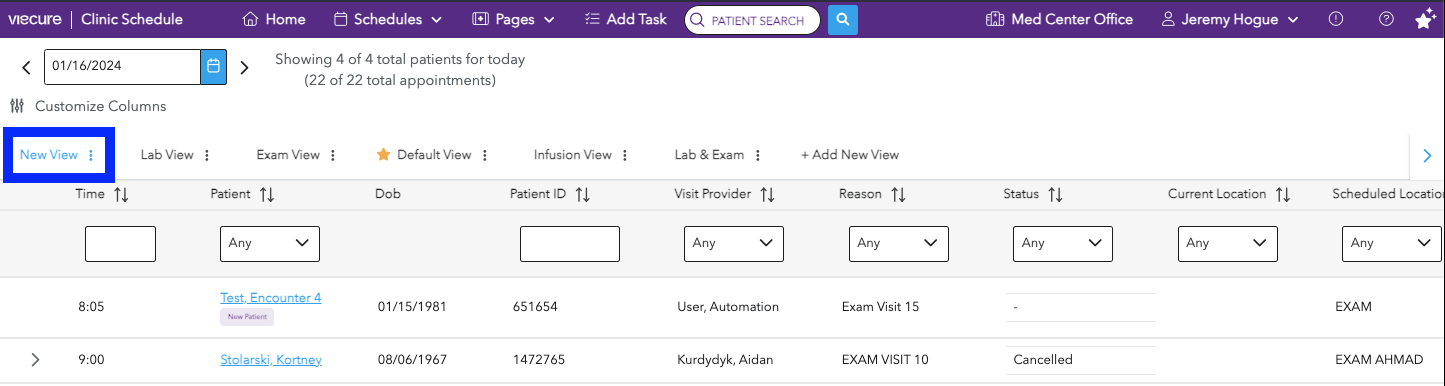
Task: Open Lab View three-dot options menu
Action: (x=207, y=155)
